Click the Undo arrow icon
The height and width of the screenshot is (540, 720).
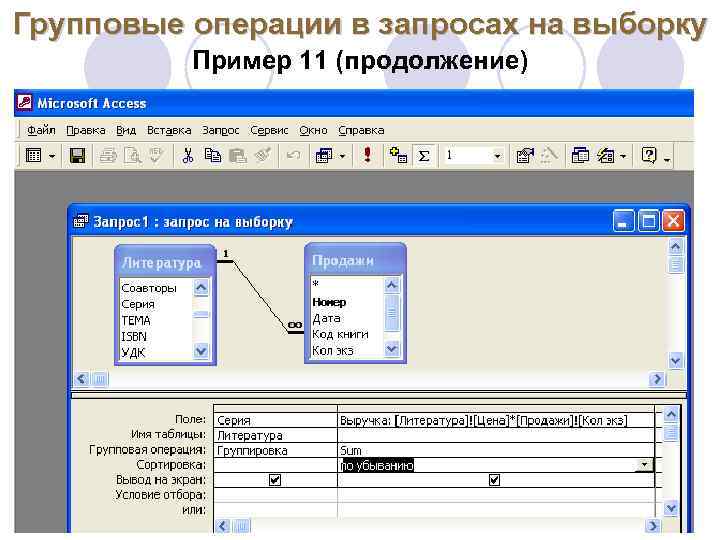pos(294,155)
